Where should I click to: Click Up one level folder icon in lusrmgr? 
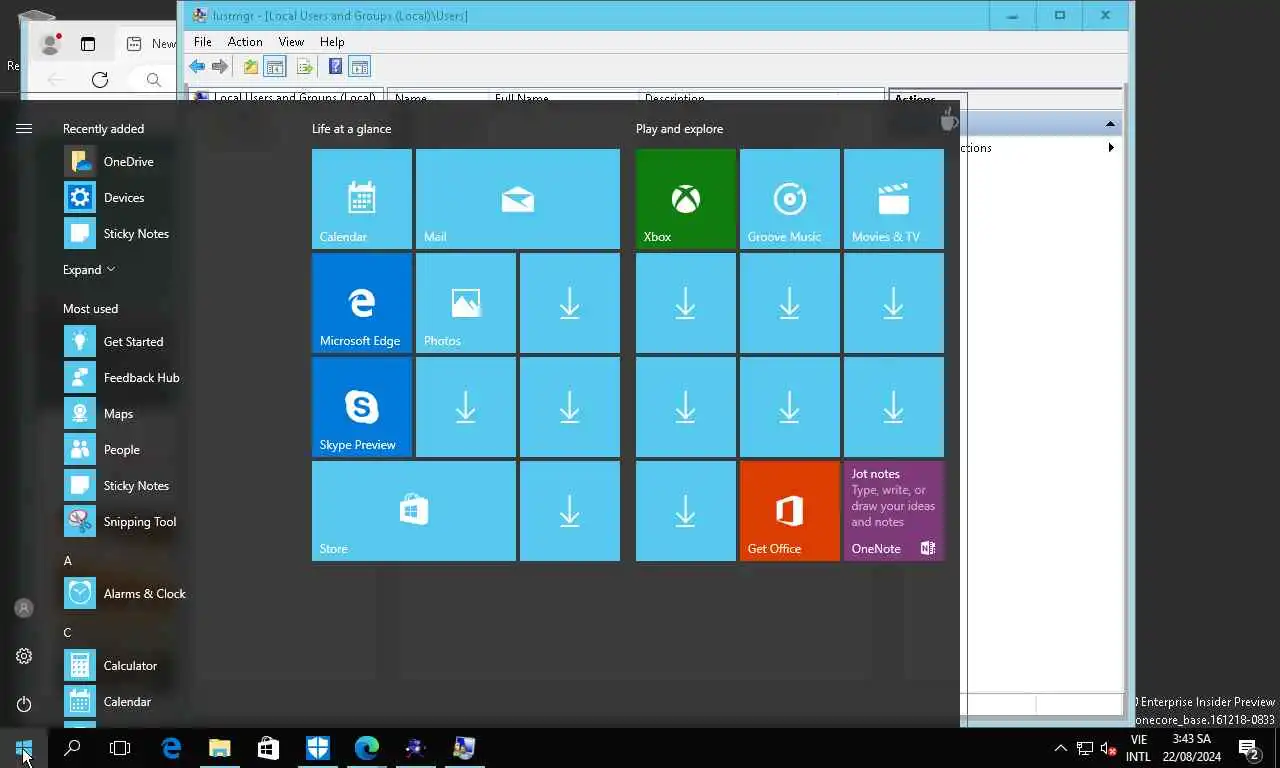[250, 67]
